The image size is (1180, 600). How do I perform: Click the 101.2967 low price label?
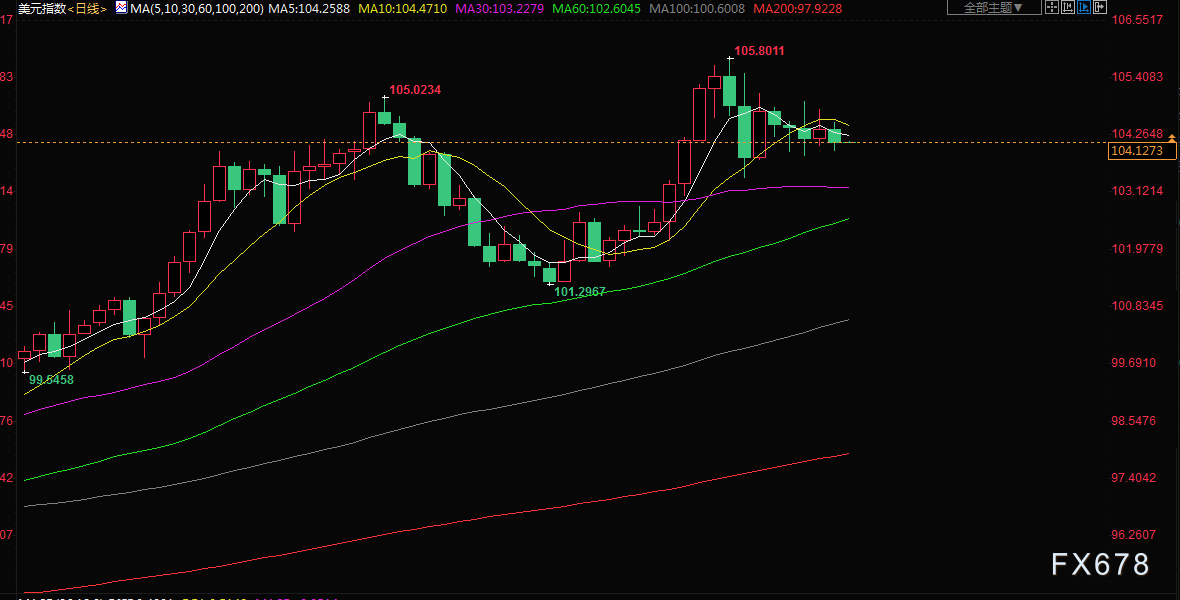(580, 291)
